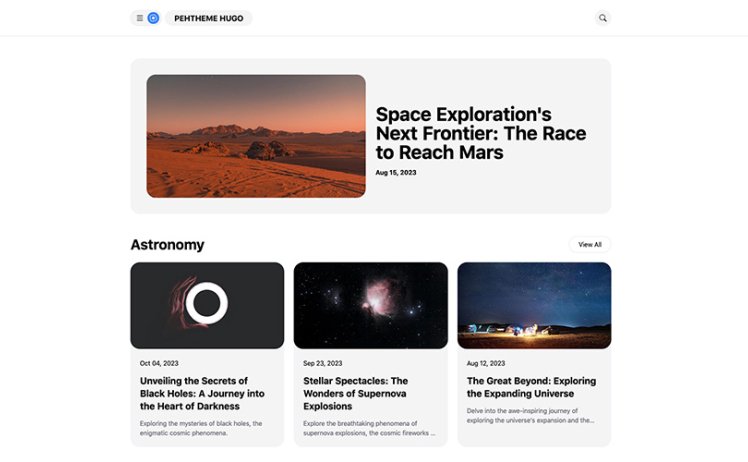Go to PEHTHEME HUGO home link

pos(209,18)
